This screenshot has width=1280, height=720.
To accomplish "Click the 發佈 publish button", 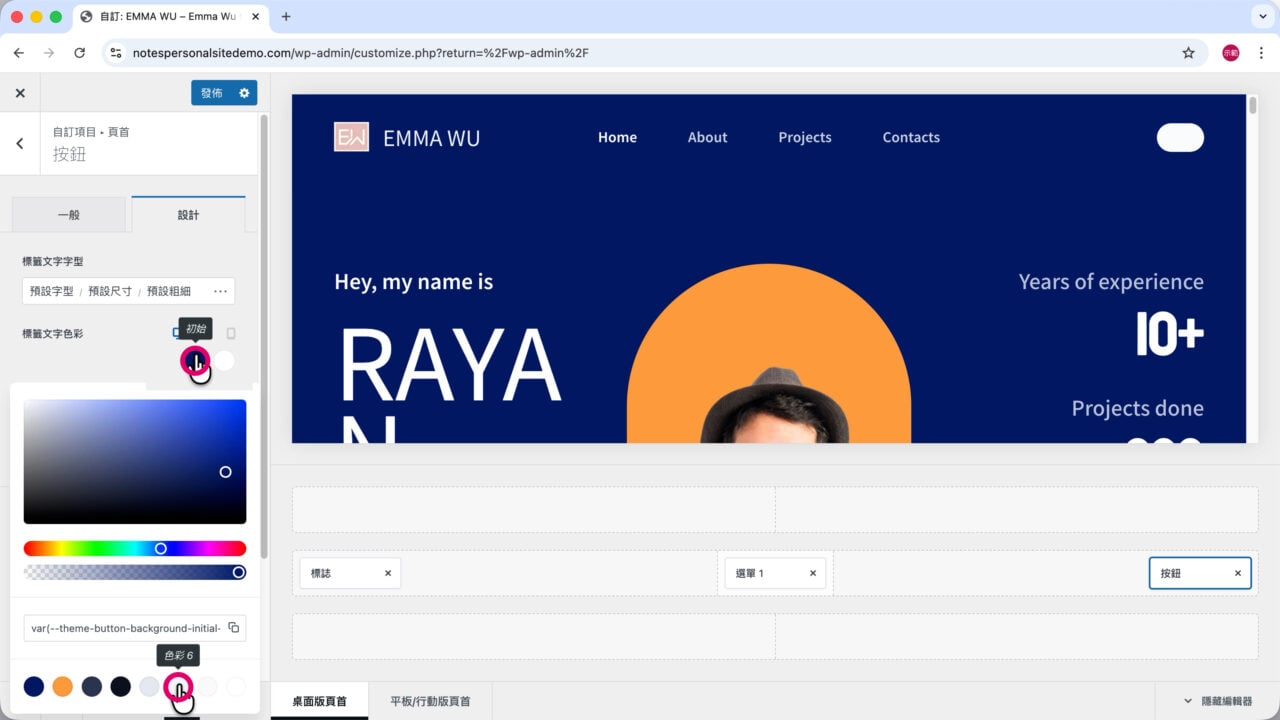I will tap(211, 93).
